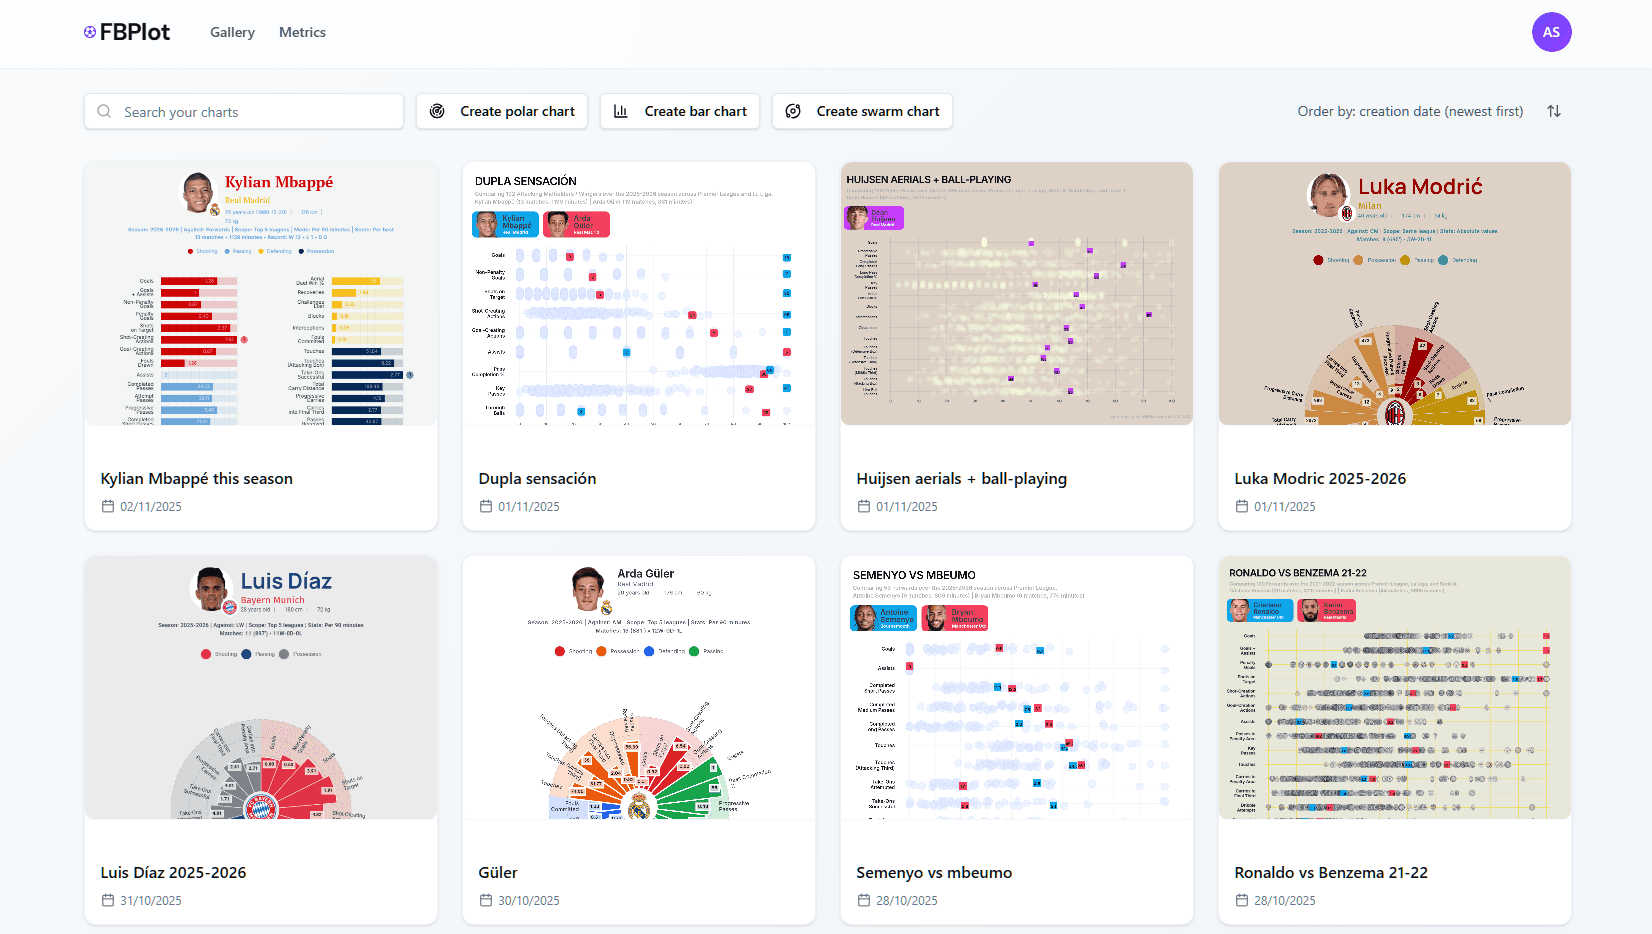Open the Dupla sensación chart thumbnail
1652x934 pixels.
638,294
